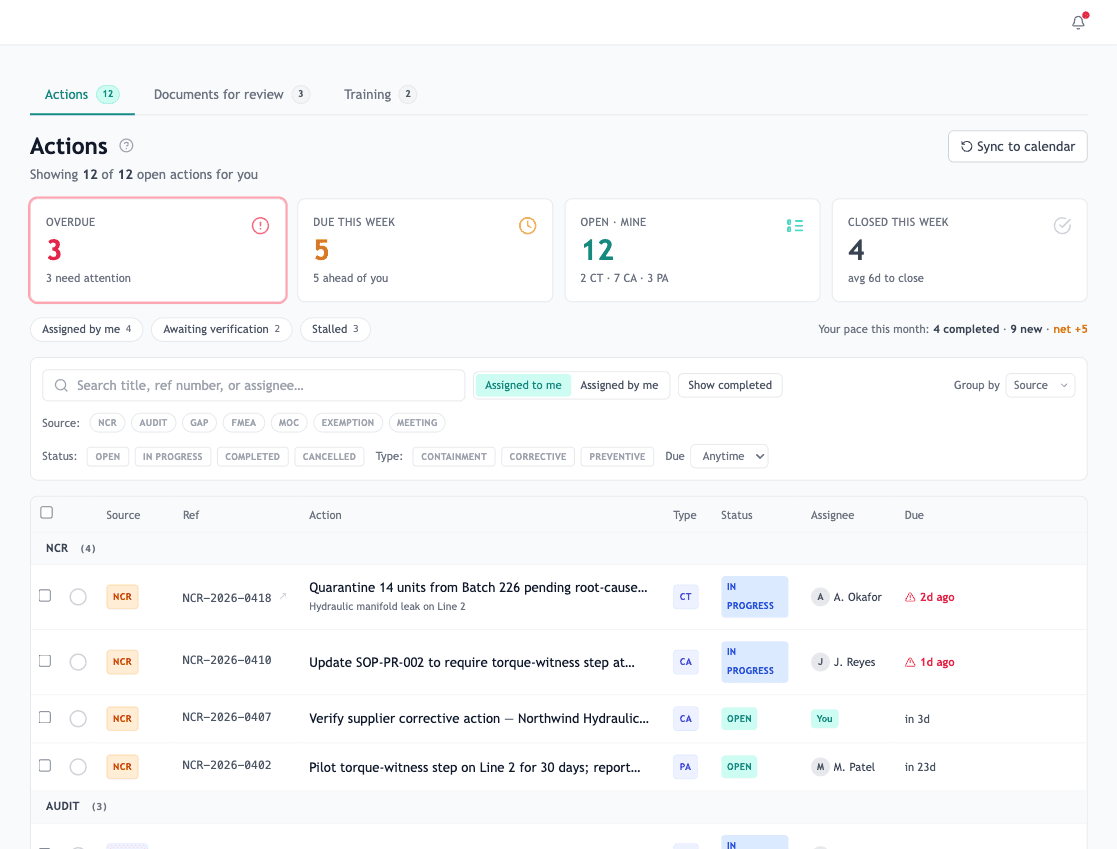The width and height of the screenshot is (1117, 849).
Task: Click Sync to calendar button
Action: coord(1017,146)
